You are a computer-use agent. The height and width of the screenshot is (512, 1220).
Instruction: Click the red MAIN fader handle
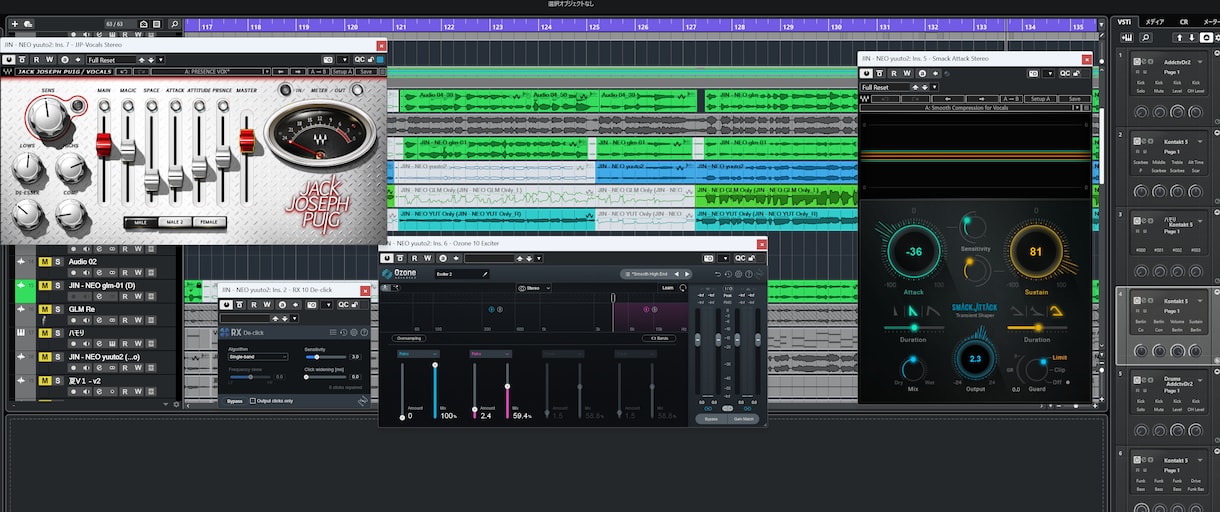pos(104,143)
